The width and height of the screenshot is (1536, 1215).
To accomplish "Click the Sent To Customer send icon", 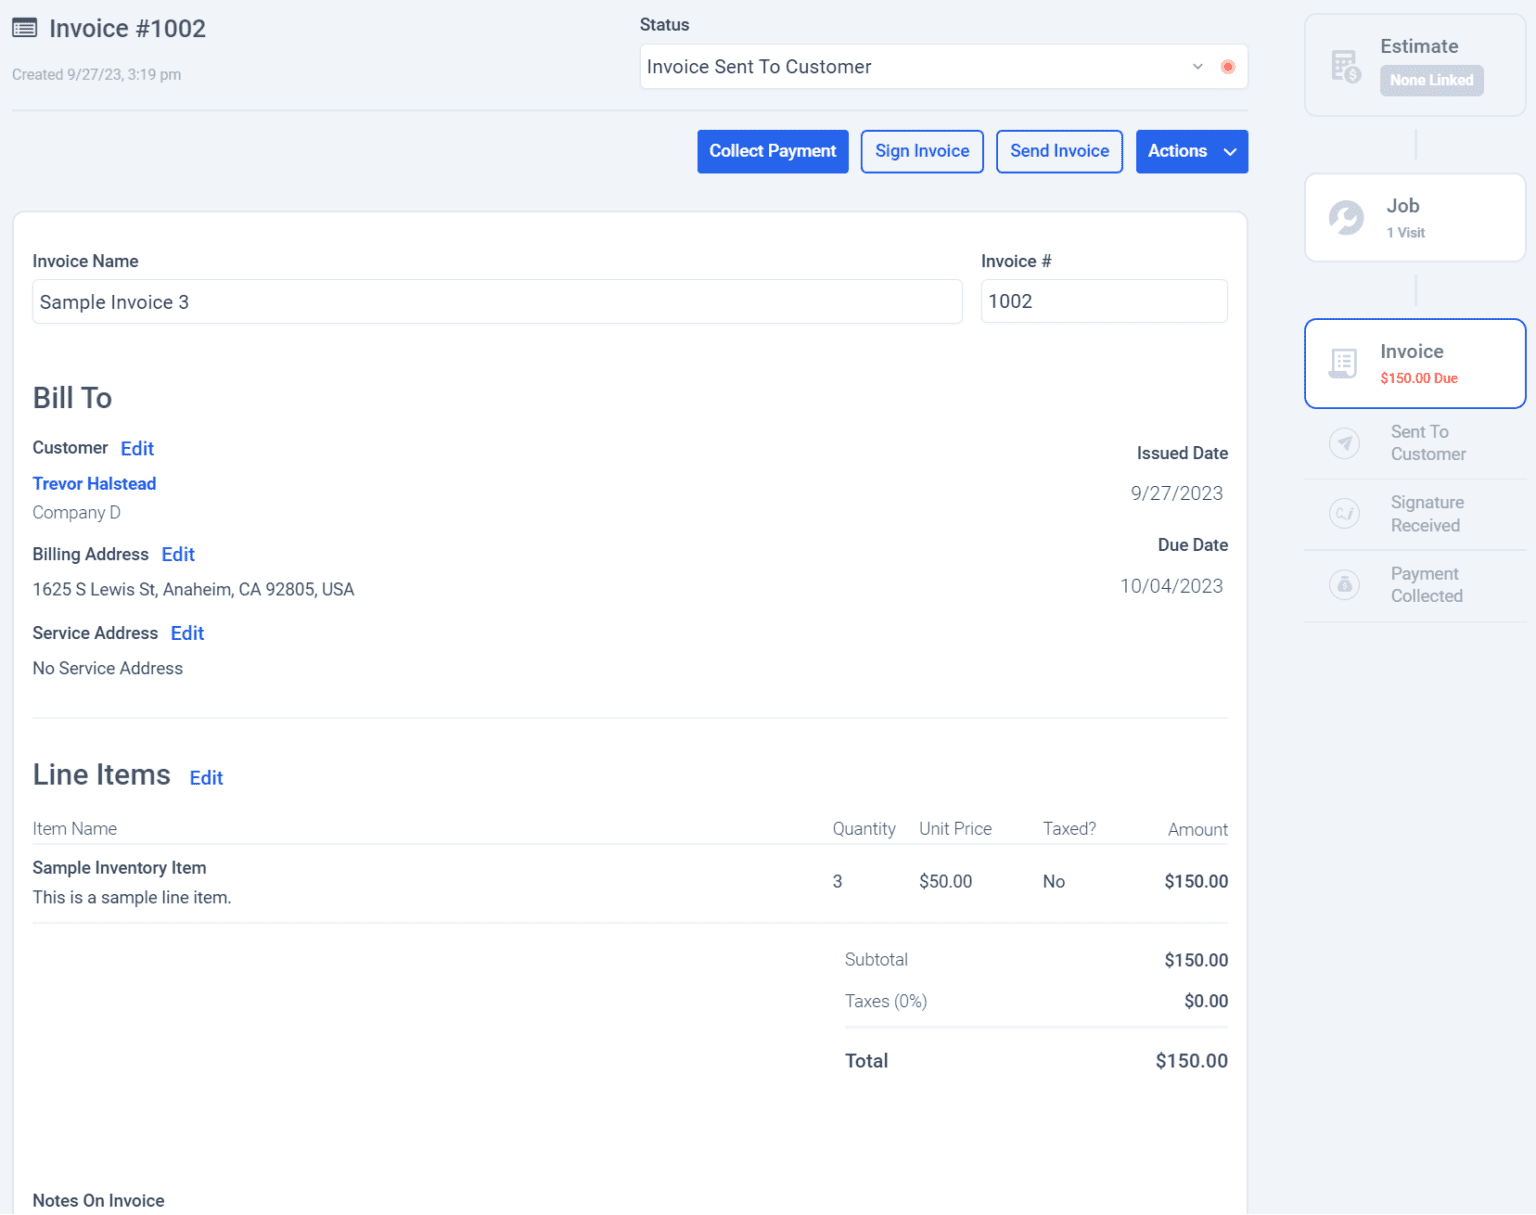I will [1344, 443].
